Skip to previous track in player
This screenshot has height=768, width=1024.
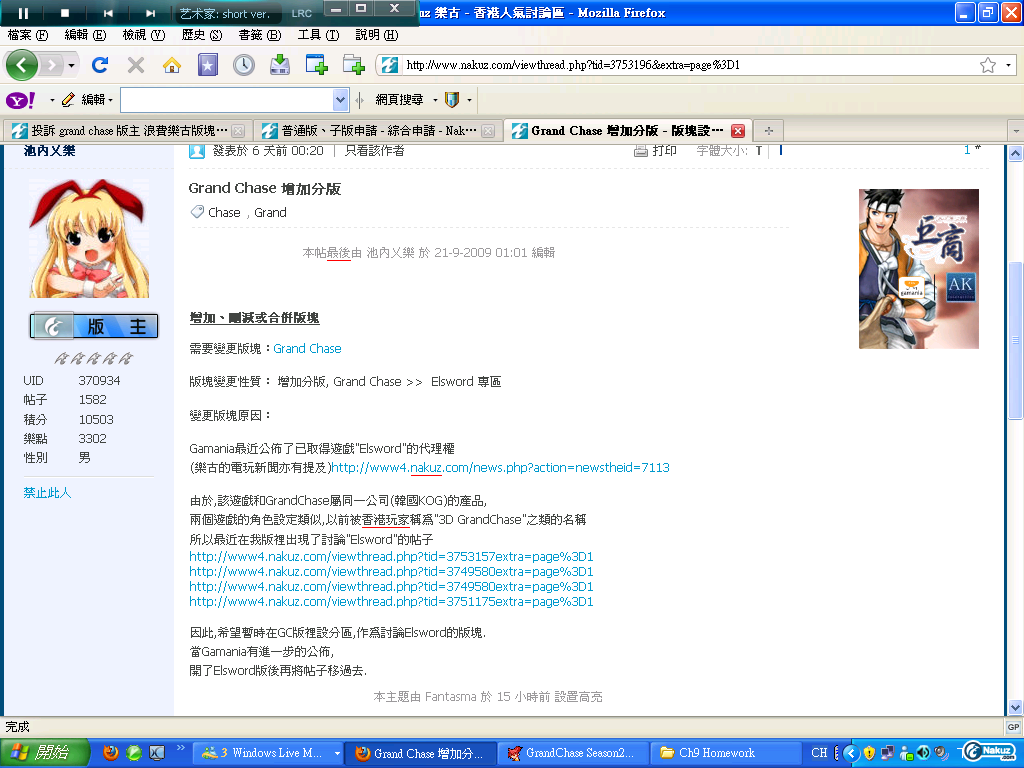pyautogui.click(x=108, y=13)
